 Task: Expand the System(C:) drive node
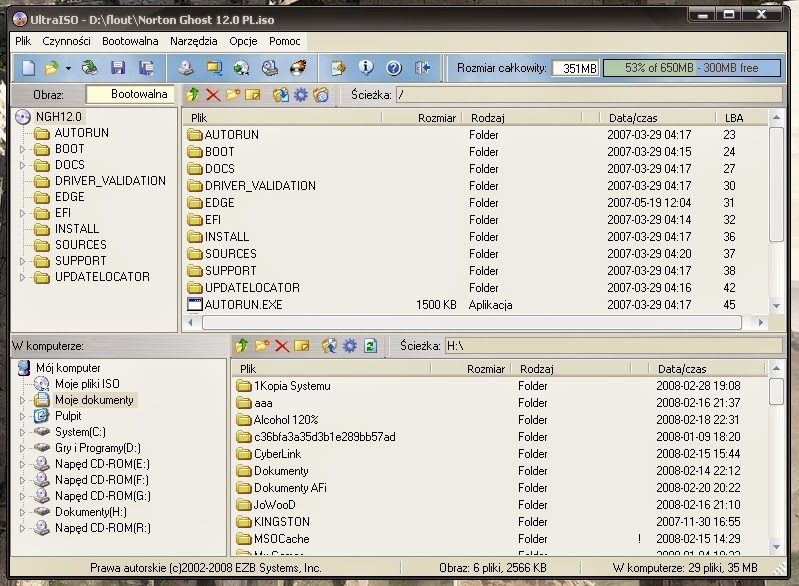pos(22,432)
